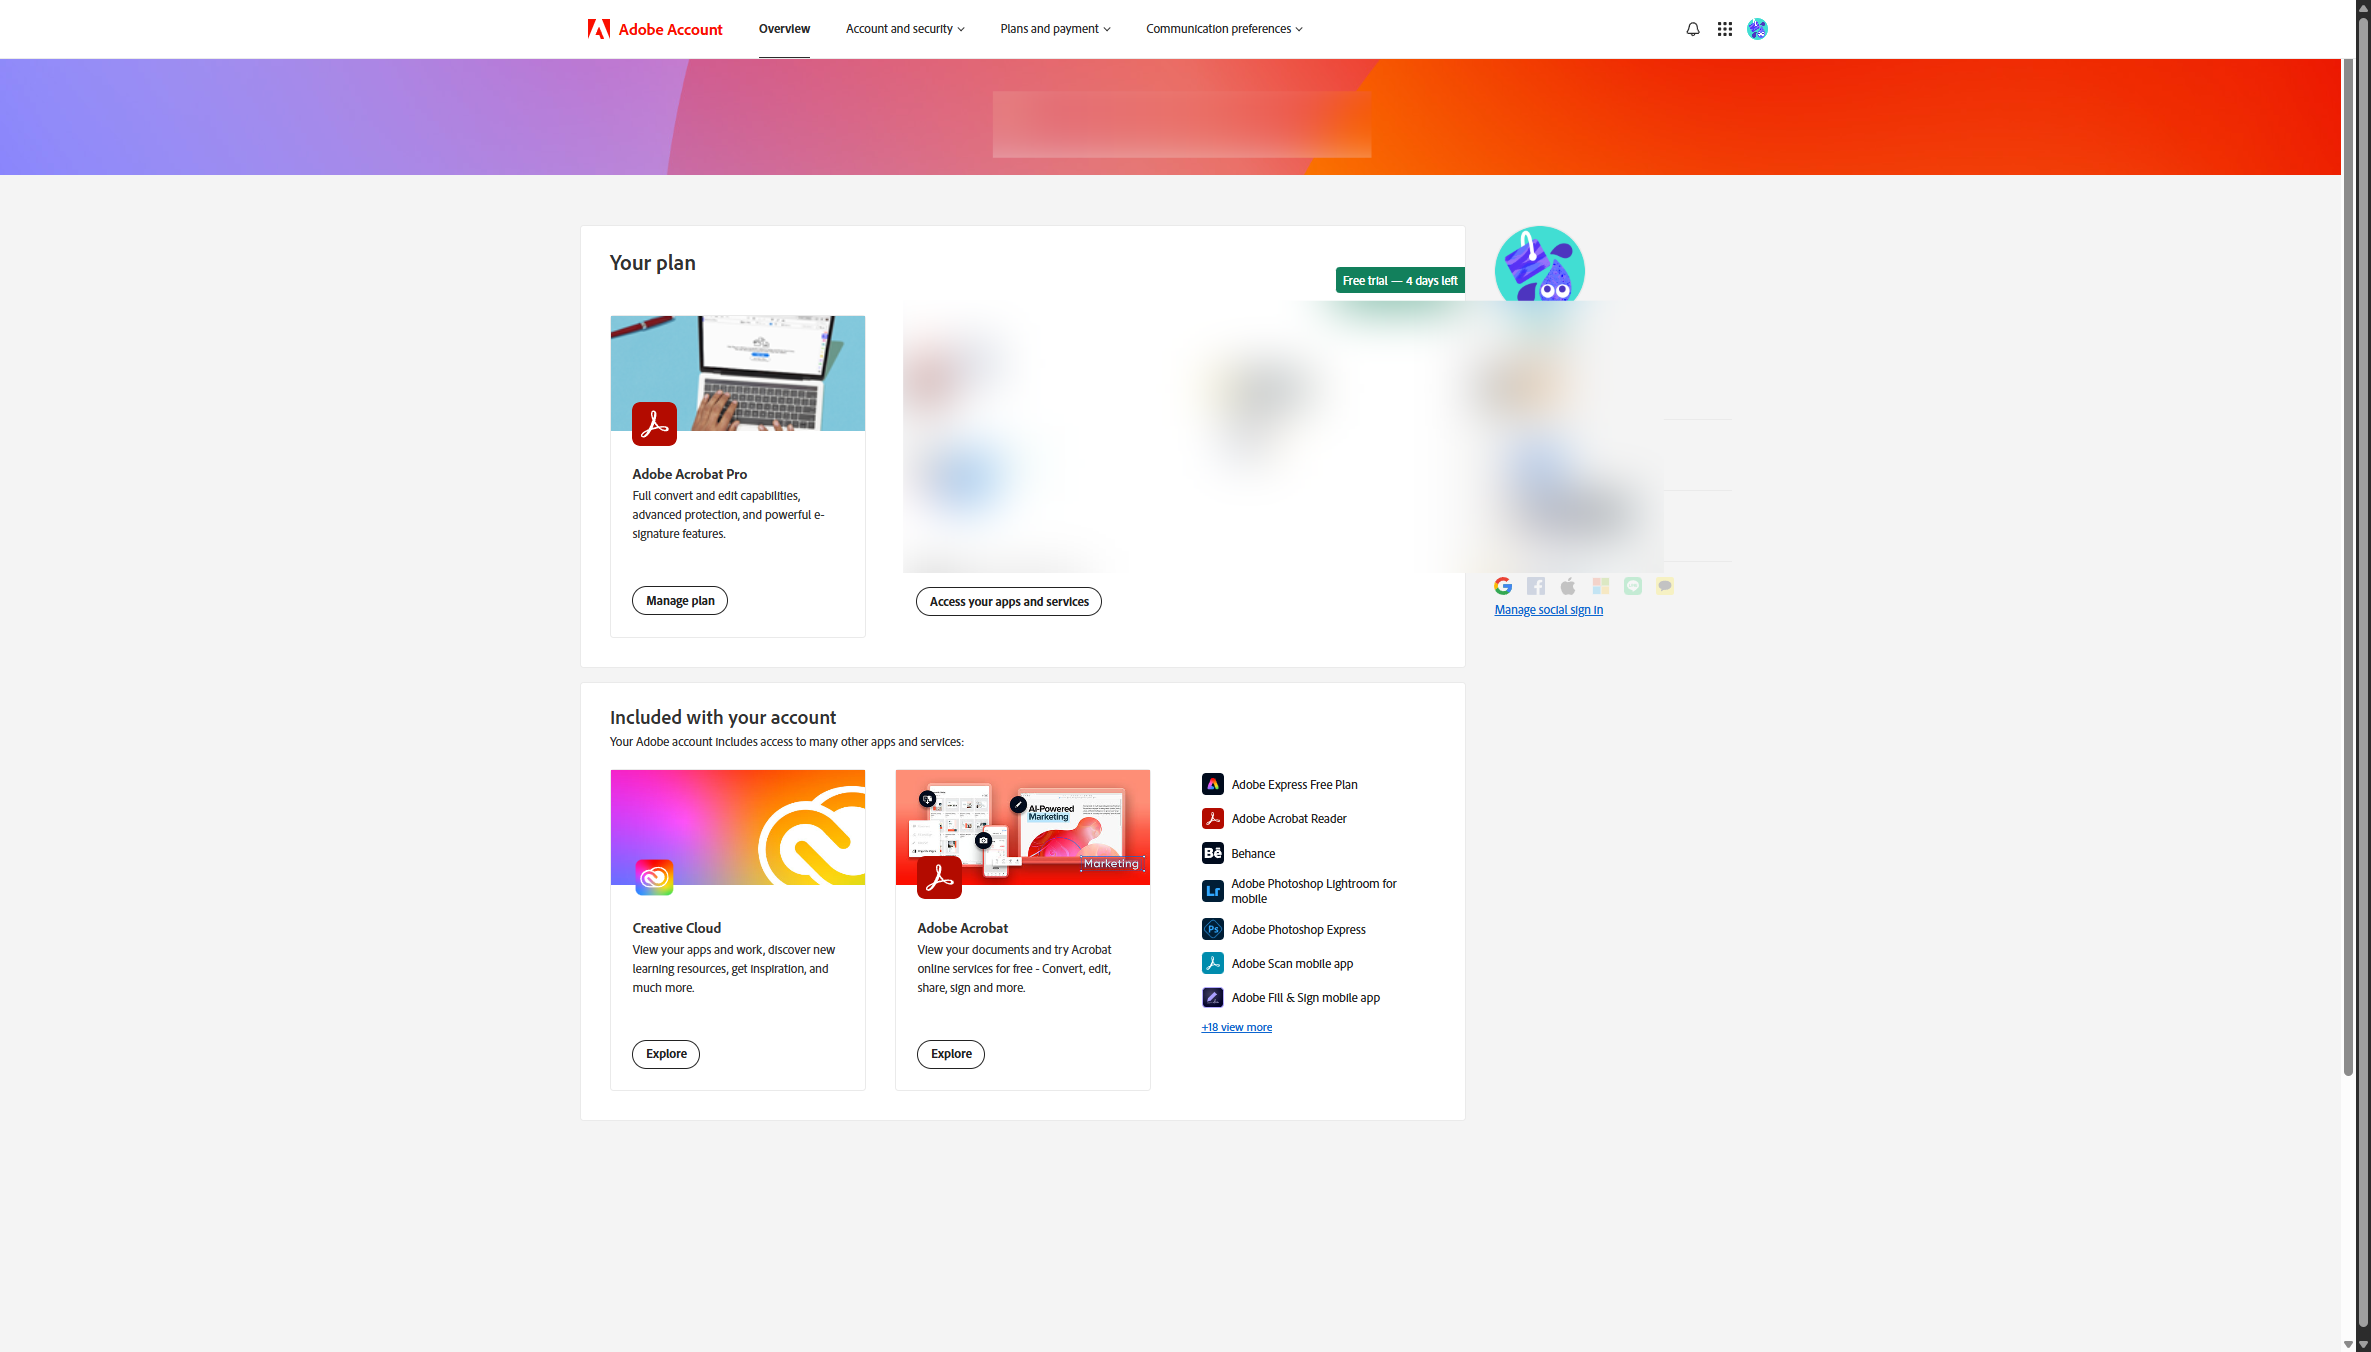Click the Google social sign-in icon
The height and width of the screenshot is (1352, 2371).
point(1503,586)
